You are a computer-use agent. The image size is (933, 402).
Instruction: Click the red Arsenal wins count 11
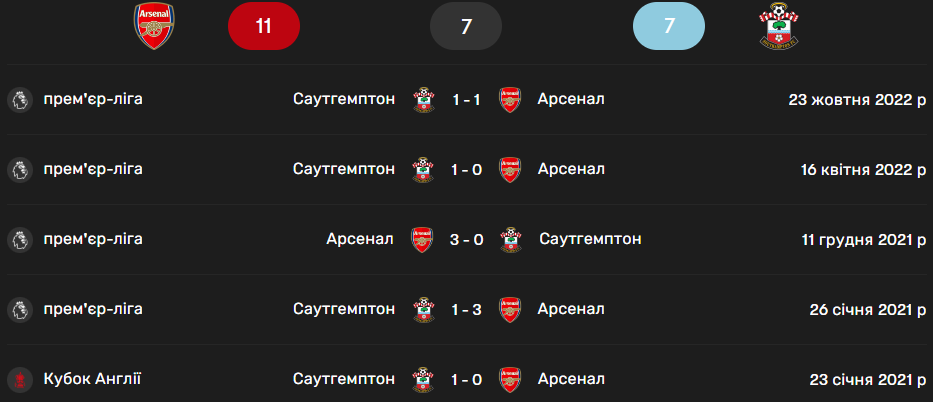264,27
